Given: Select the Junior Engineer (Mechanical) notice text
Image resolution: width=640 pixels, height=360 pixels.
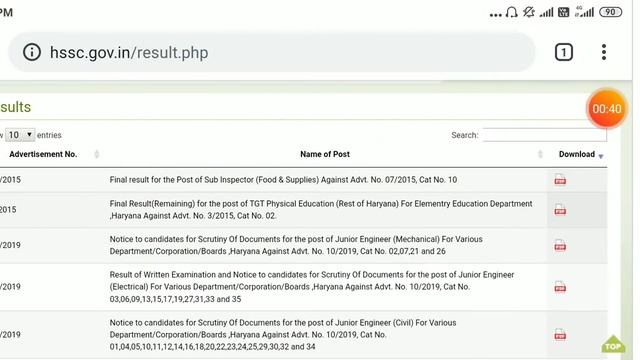Looking at the screenshot, I should point(296,245).
